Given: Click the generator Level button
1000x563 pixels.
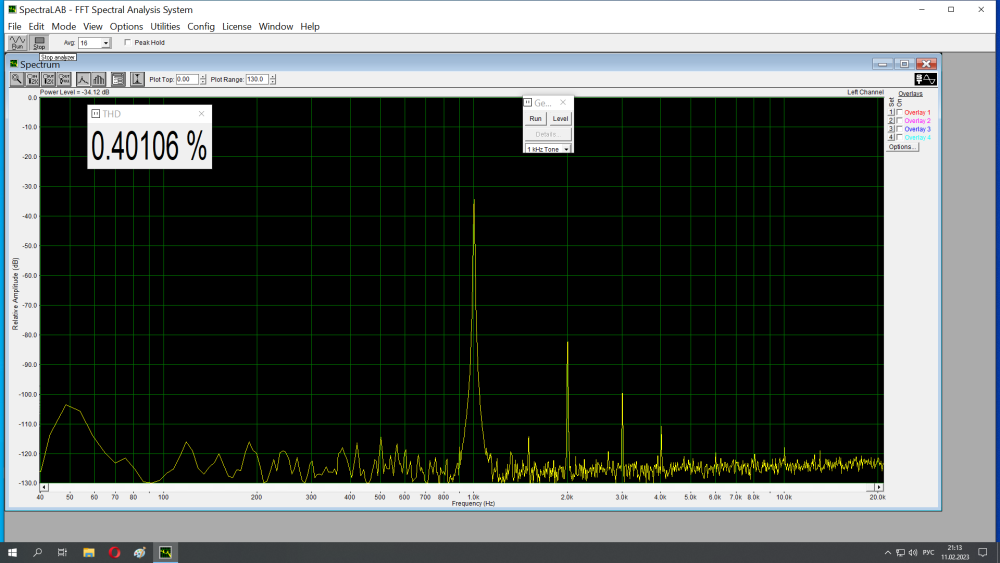Looking at the screenshot, I should (x=560, y=118).
